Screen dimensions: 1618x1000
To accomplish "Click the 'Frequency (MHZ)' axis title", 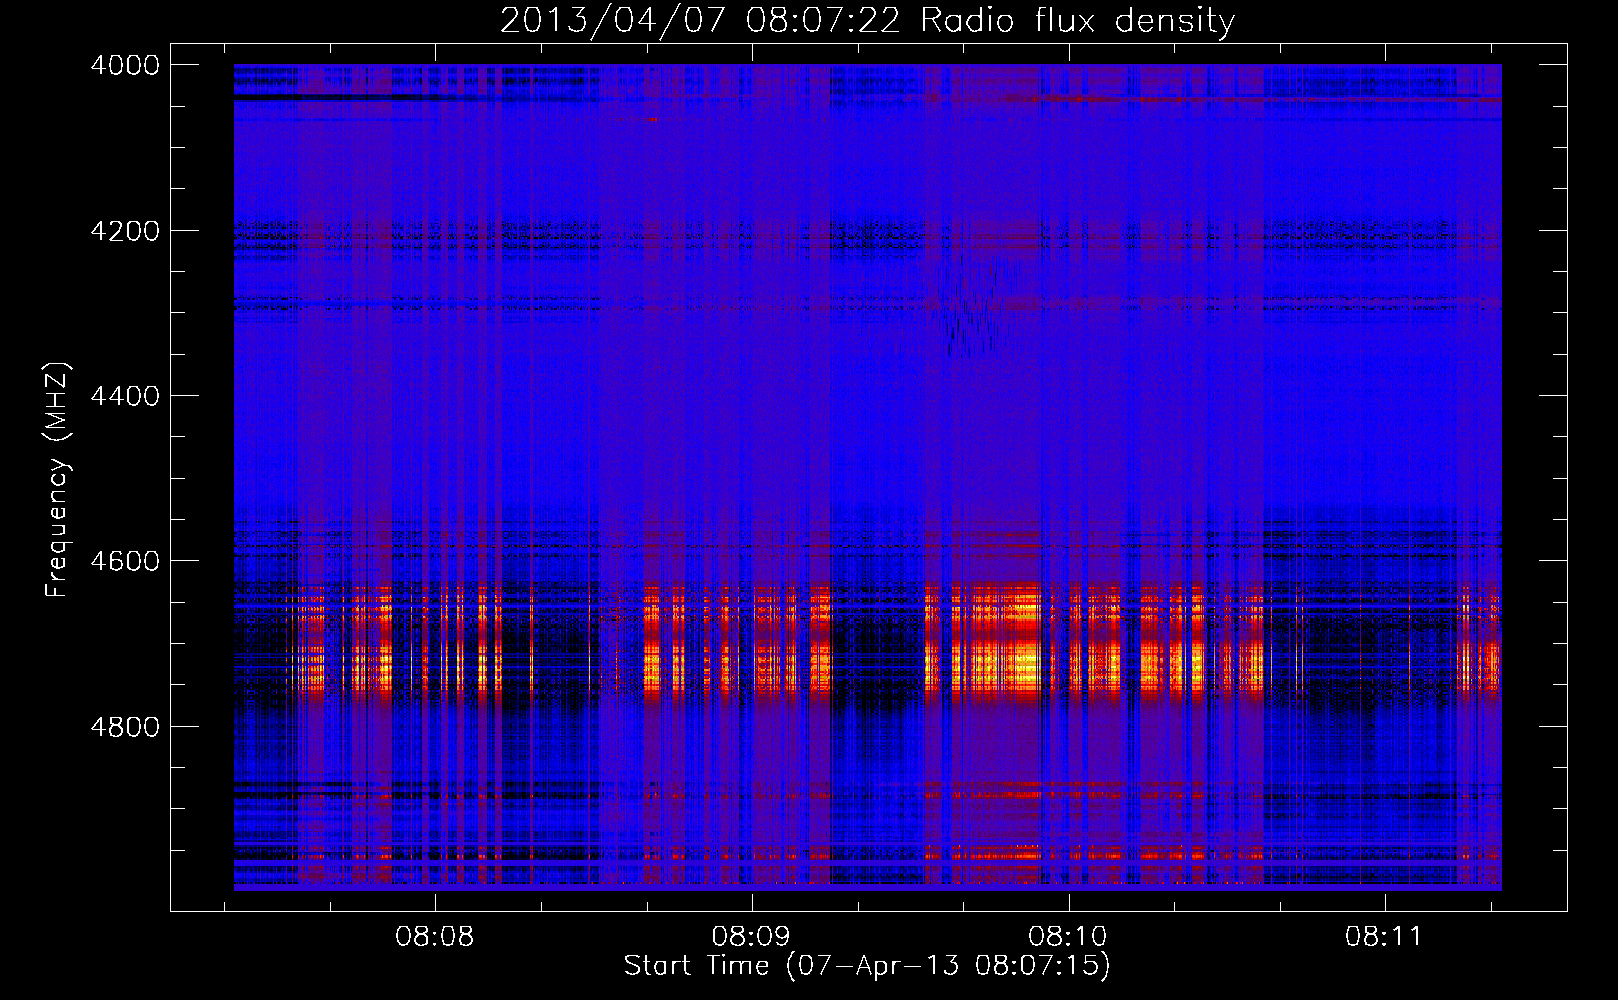I will coord(58,480).
